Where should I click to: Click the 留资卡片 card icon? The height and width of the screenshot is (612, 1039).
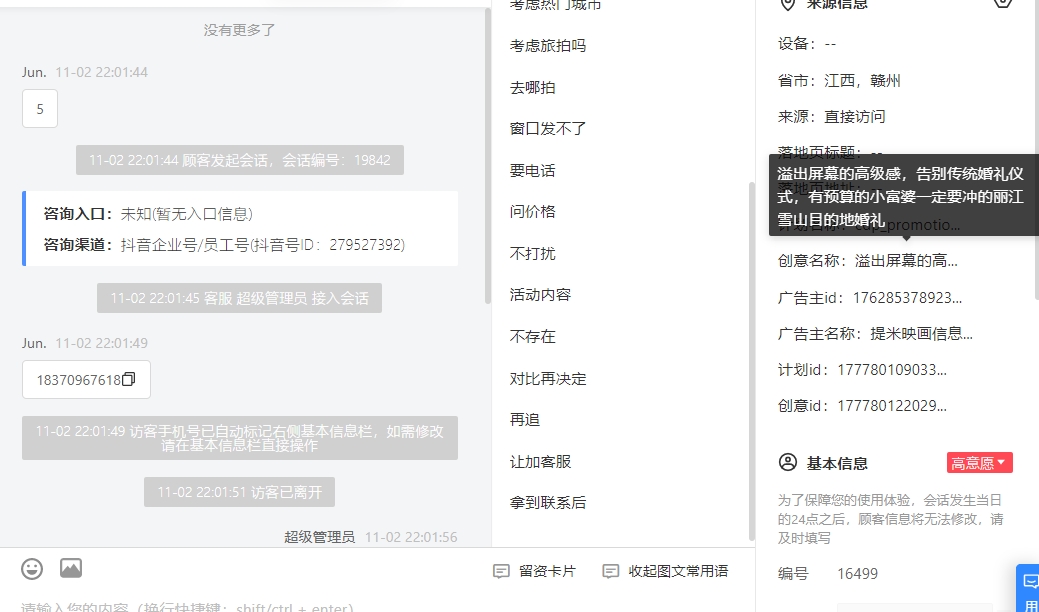502,571
